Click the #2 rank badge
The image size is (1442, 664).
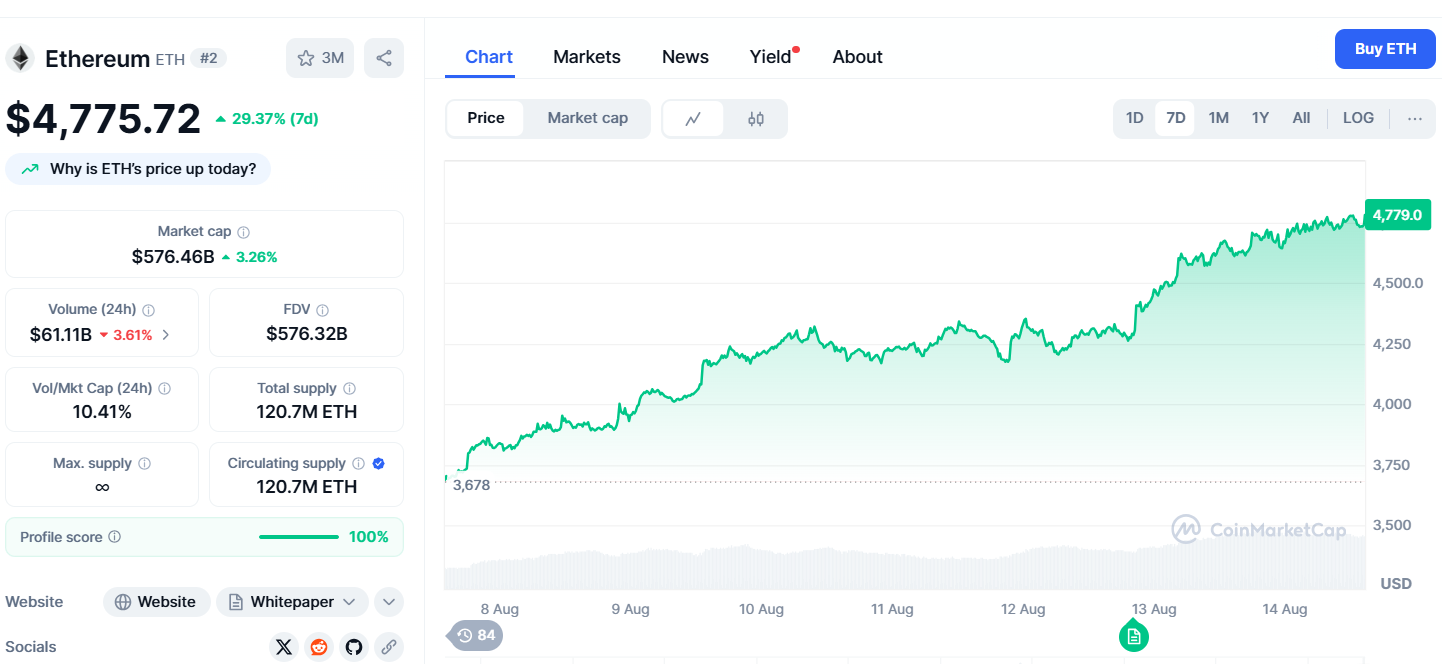(x=208, y=58)
